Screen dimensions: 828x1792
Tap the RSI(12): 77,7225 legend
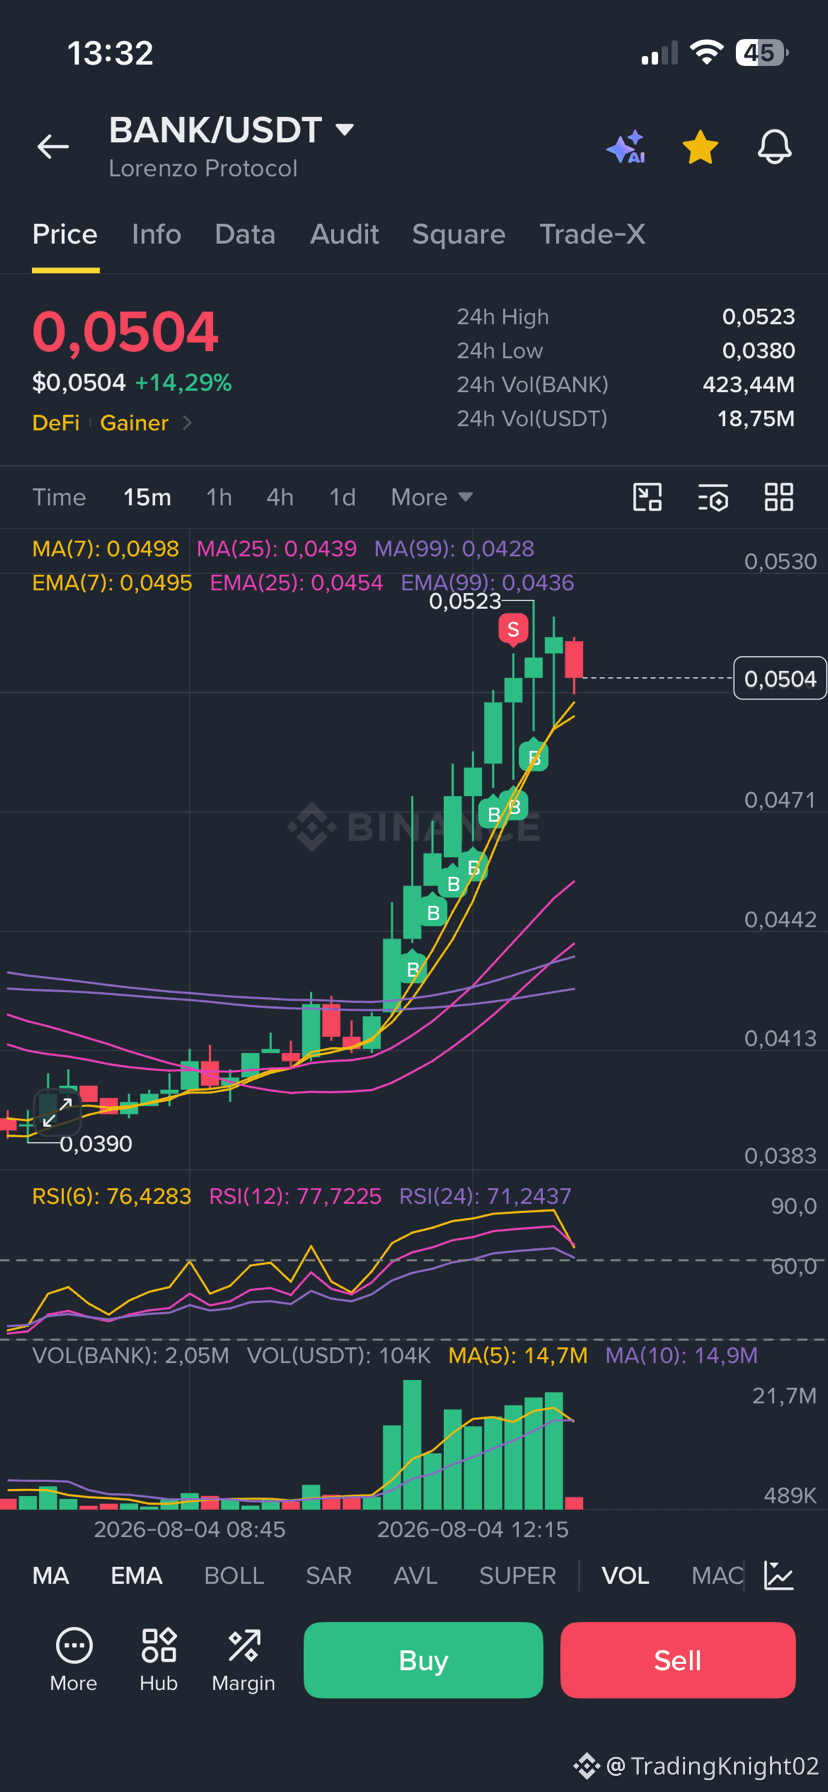(x=295, y=1197)
